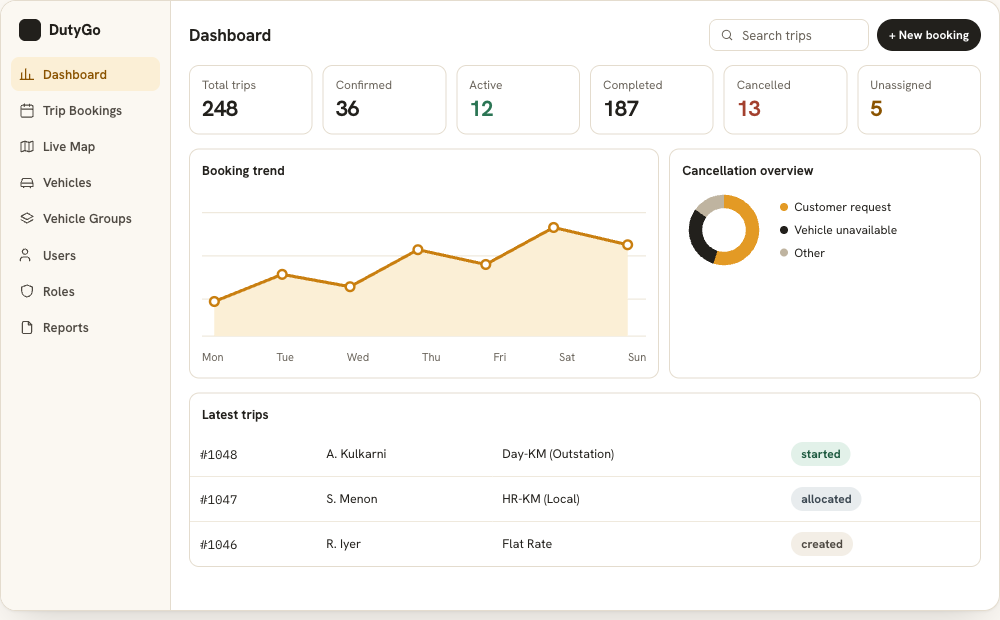Click the Saturday peak data point
Image resolution: width=1000 pixels, height=620 pixels.
pos(554,228)
